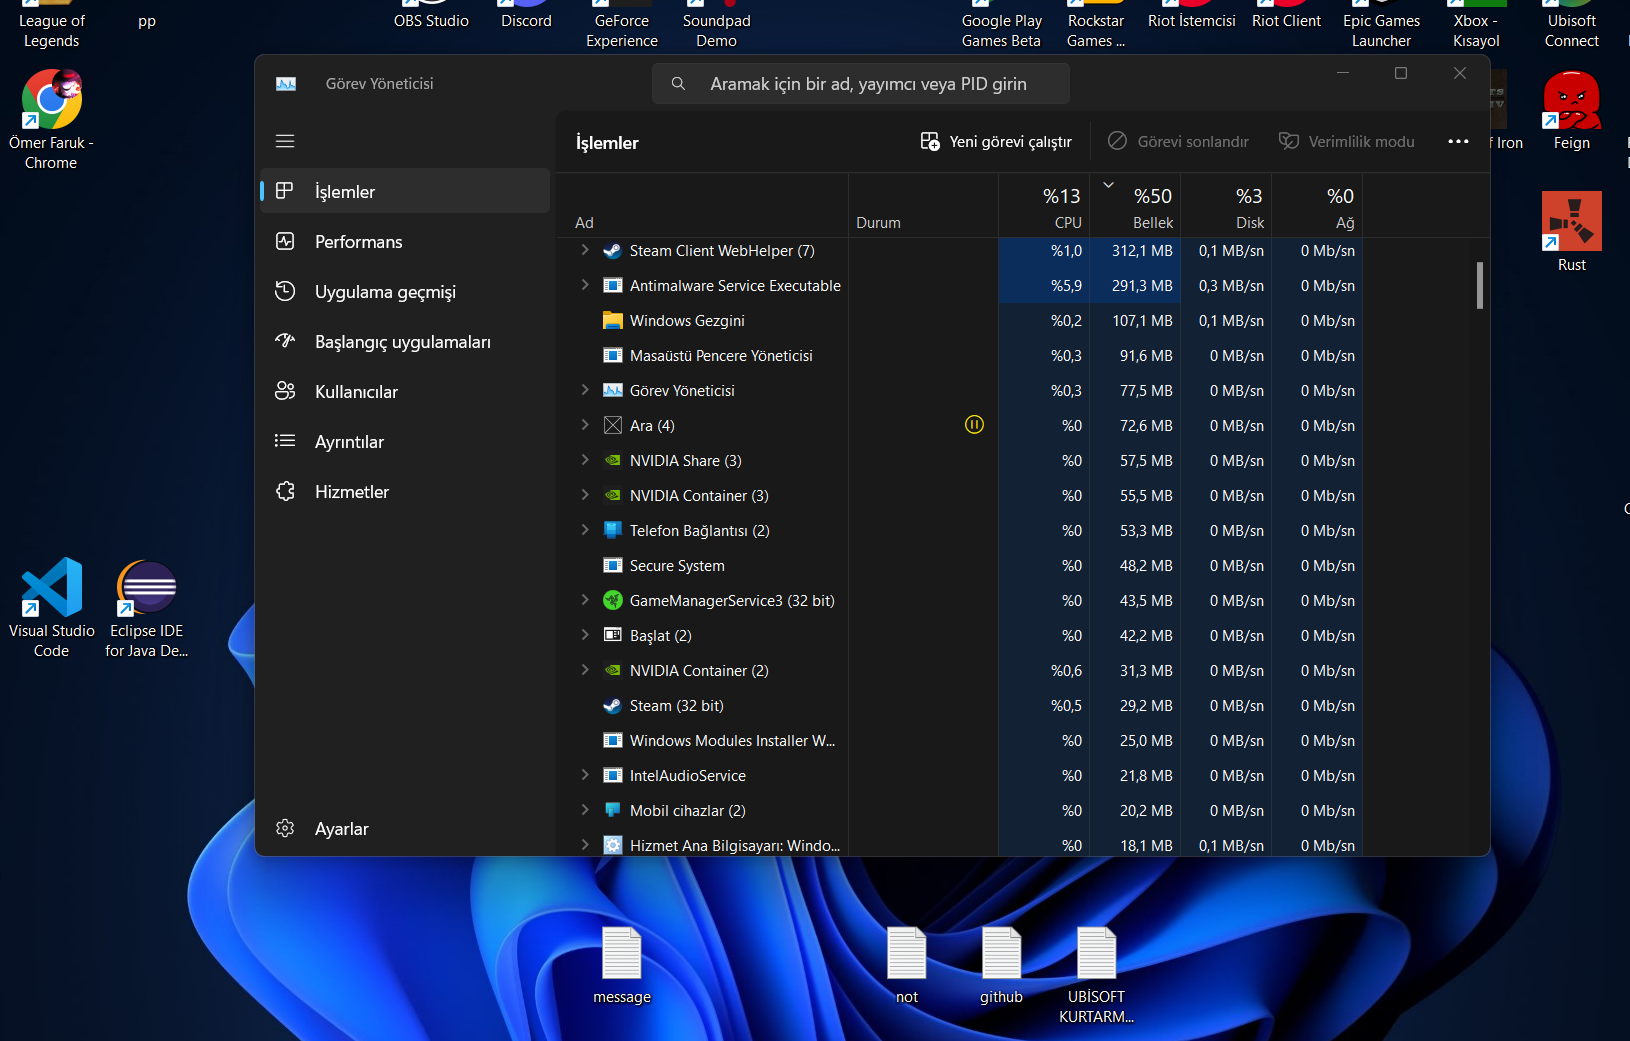Go to the İşlemler sidebar page
This screenshot has height=1041, width=1630.
point(405,191)
